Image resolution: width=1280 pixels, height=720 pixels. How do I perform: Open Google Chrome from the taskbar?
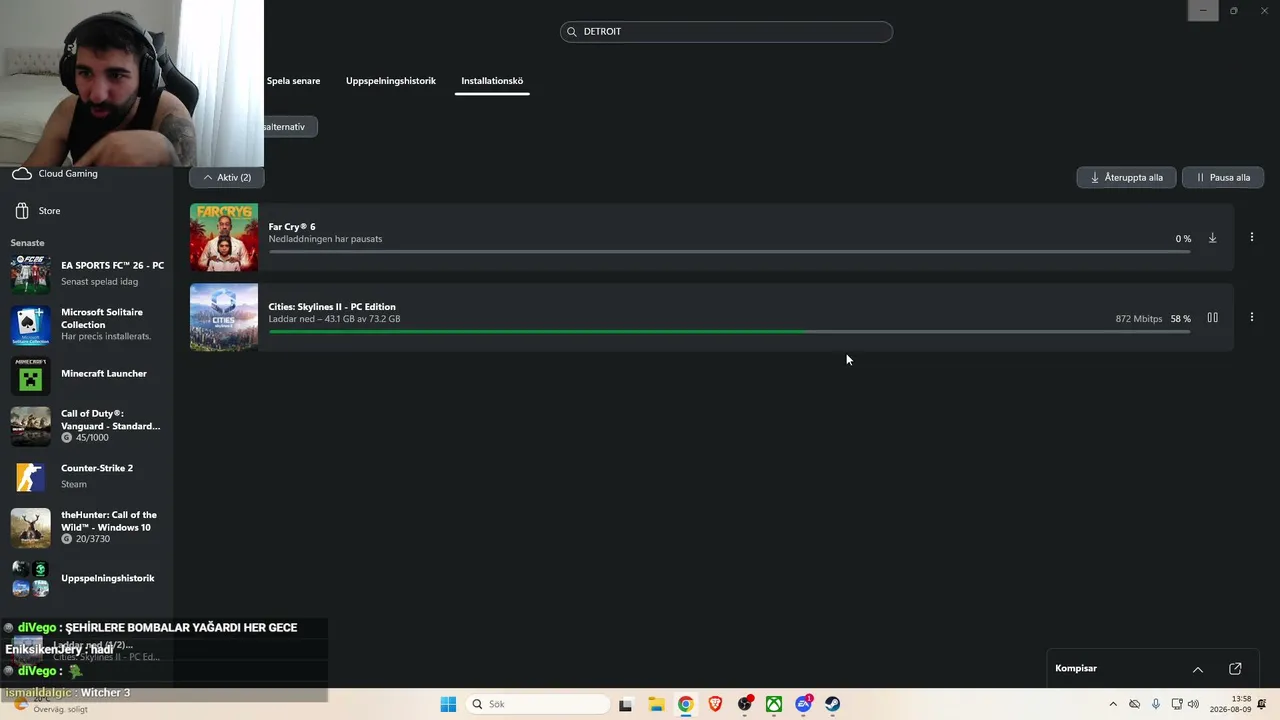click(x=686, y=704)
